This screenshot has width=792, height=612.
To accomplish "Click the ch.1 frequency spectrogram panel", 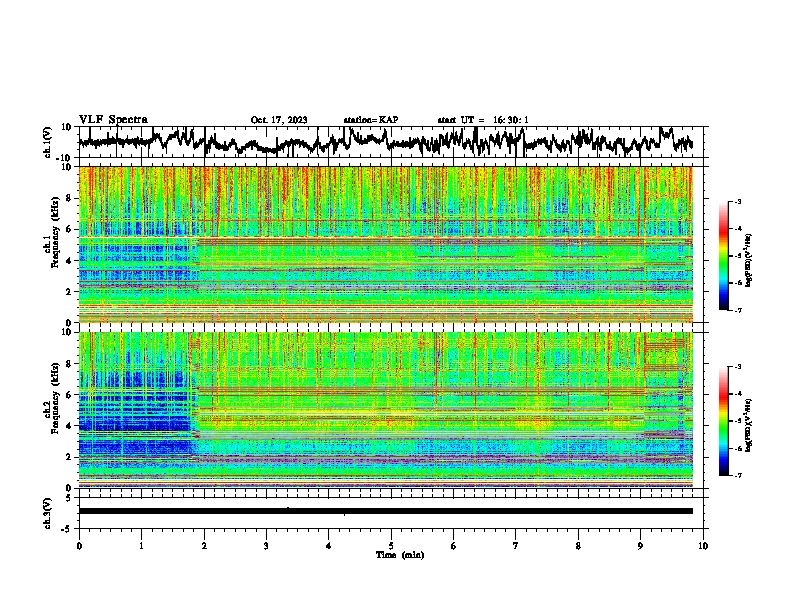I will pos(386,244).
